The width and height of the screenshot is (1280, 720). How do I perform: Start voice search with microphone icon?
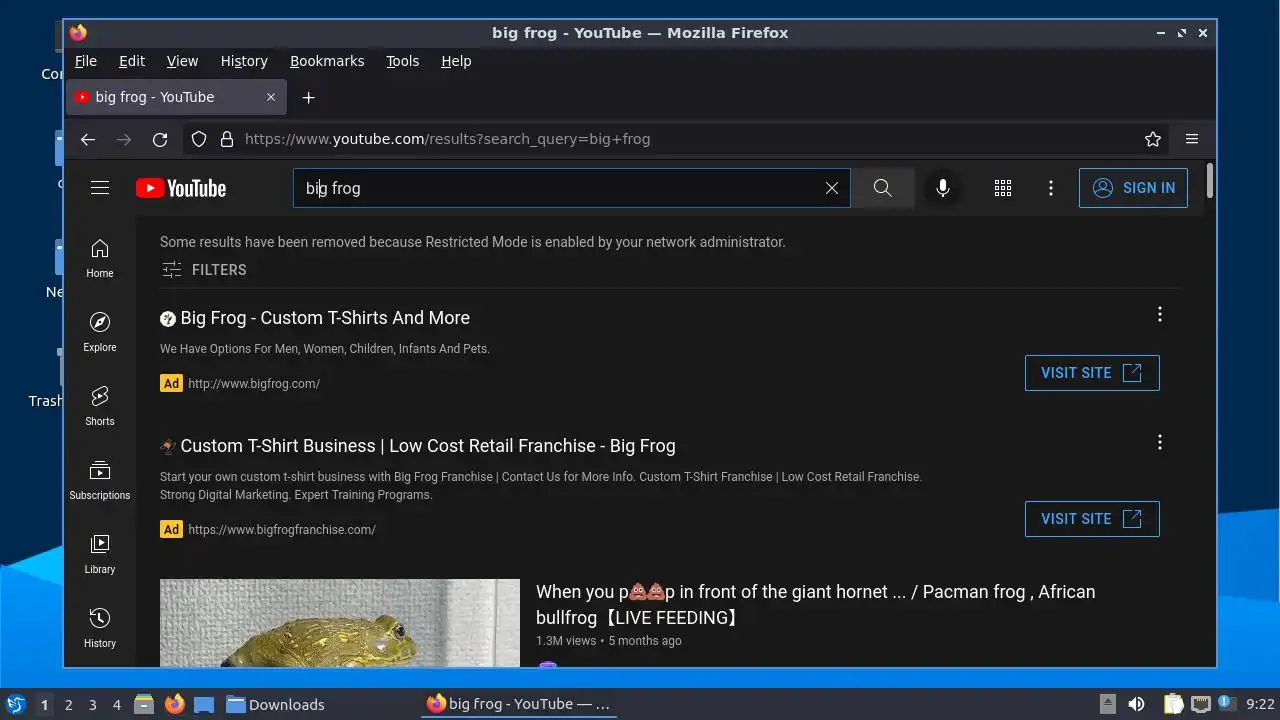pos(942,188)
